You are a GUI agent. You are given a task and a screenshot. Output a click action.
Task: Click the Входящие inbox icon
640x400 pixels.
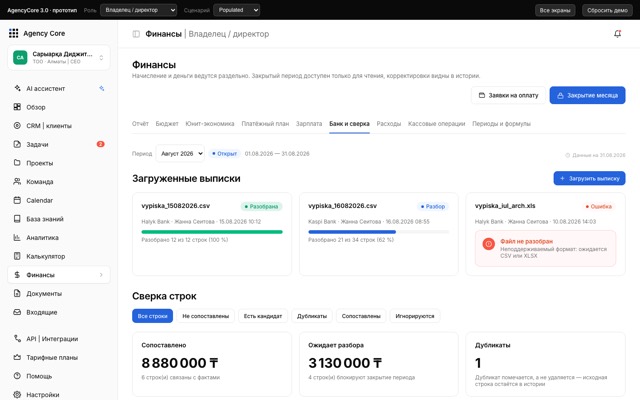point(17,312)
